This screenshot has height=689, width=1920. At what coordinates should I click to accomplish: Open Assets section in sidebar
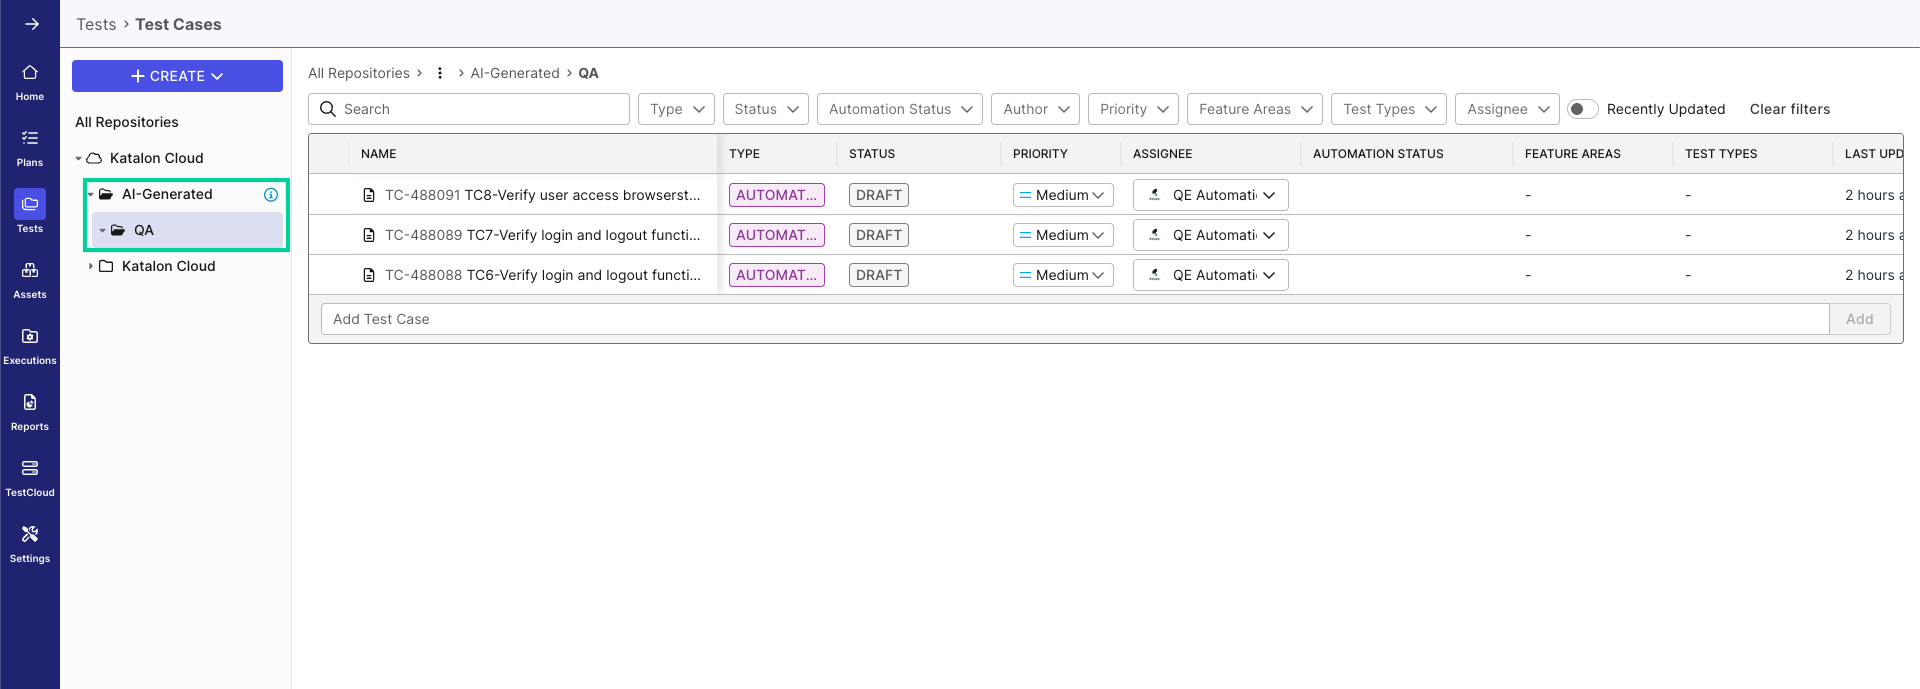coord(30,280)
